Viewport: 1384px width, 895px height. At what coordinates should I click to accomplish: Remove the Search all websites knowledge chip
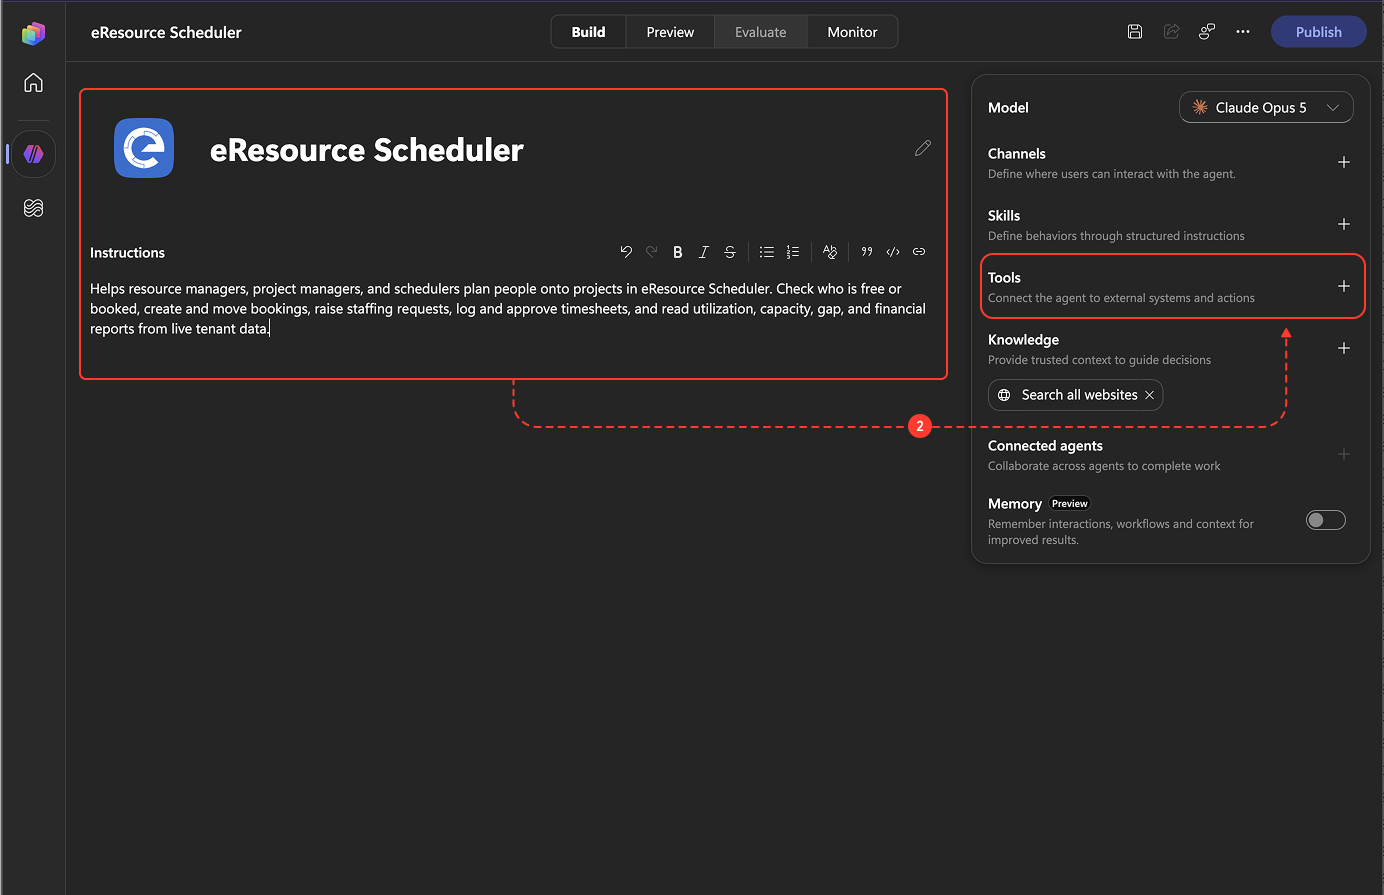[x=1150, y=395]
